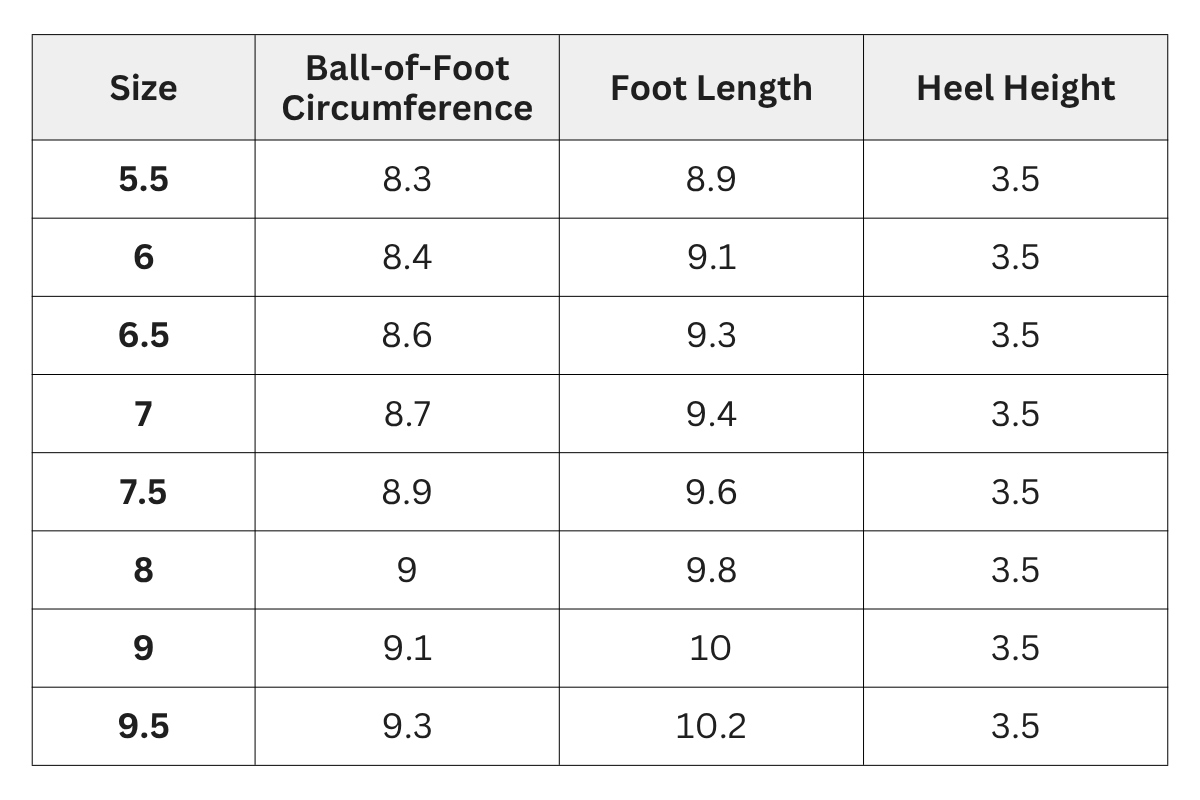Select the size 7 row label

tap(143, 414)
